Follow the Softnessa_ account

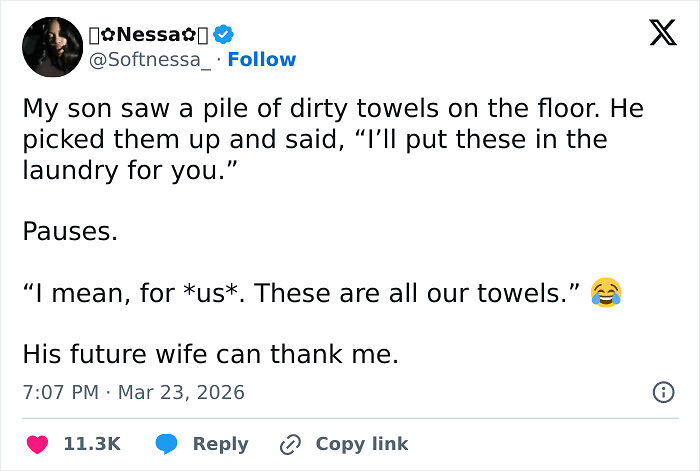pos(262,60)
